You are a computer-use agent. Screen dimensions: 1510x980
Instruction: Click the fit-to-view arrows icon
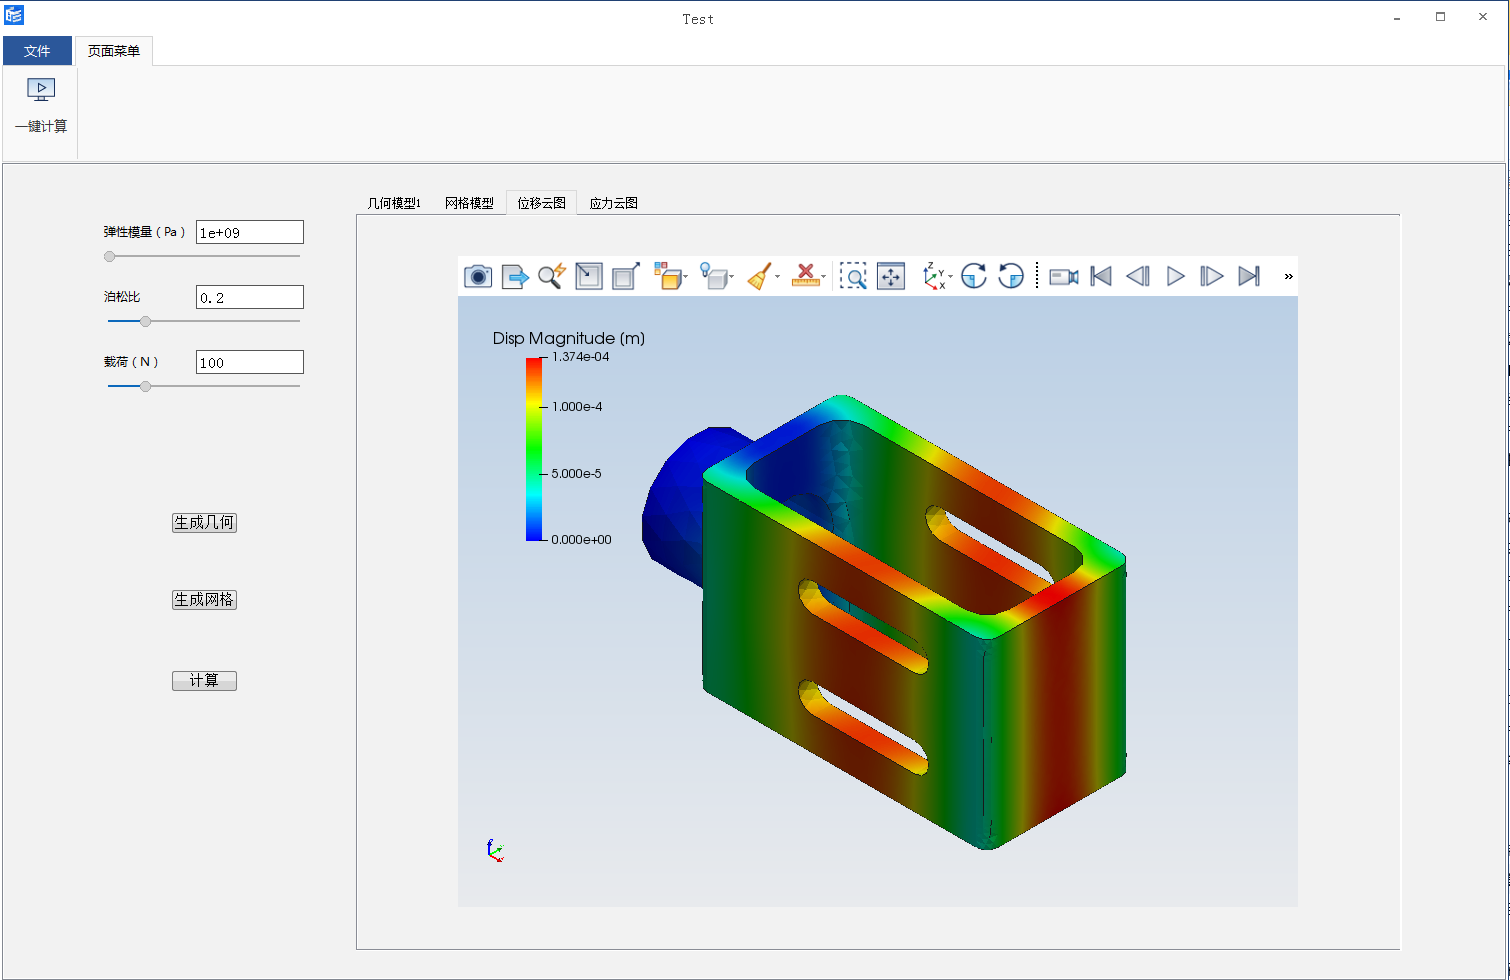coord(891,276)
